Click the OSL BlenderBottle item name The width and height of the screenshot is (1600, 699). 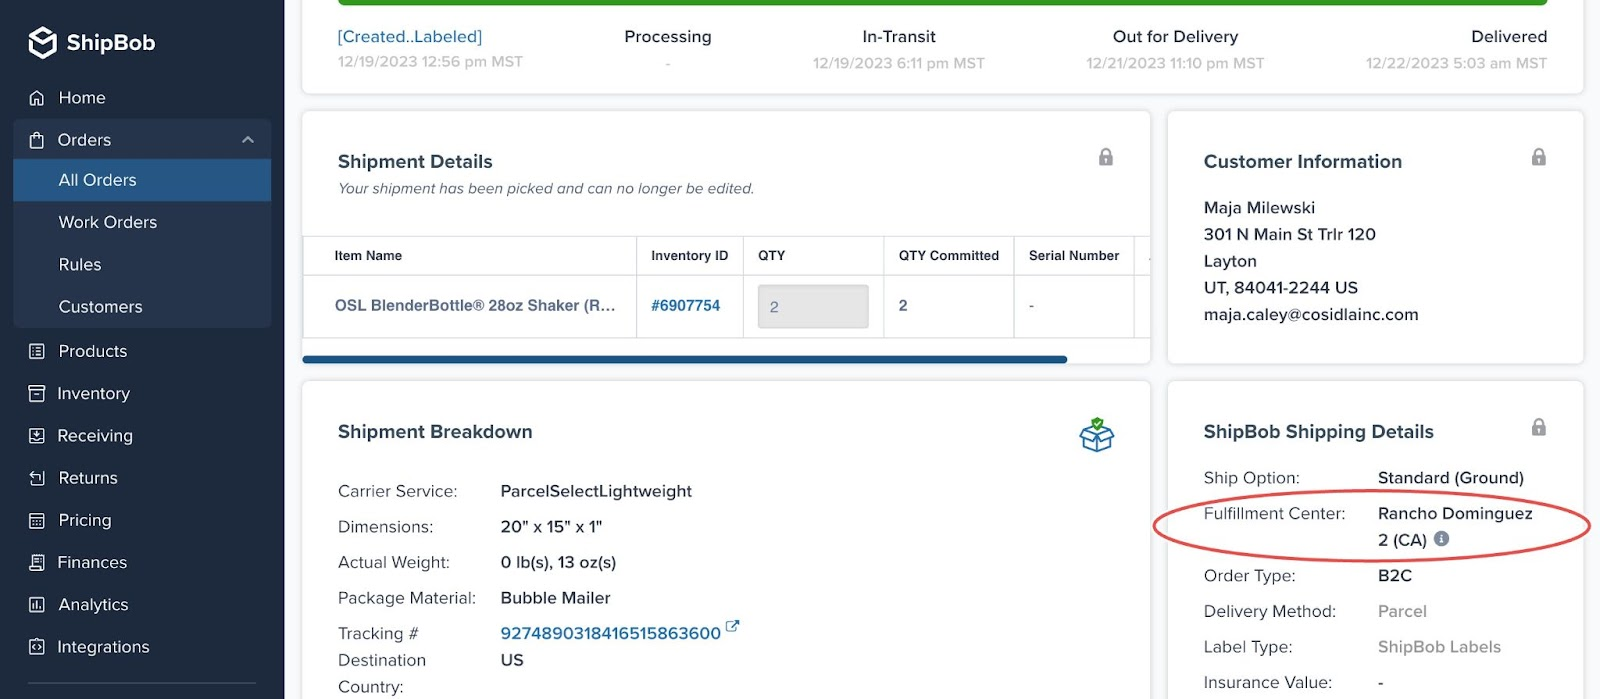(x=475, y=305)
